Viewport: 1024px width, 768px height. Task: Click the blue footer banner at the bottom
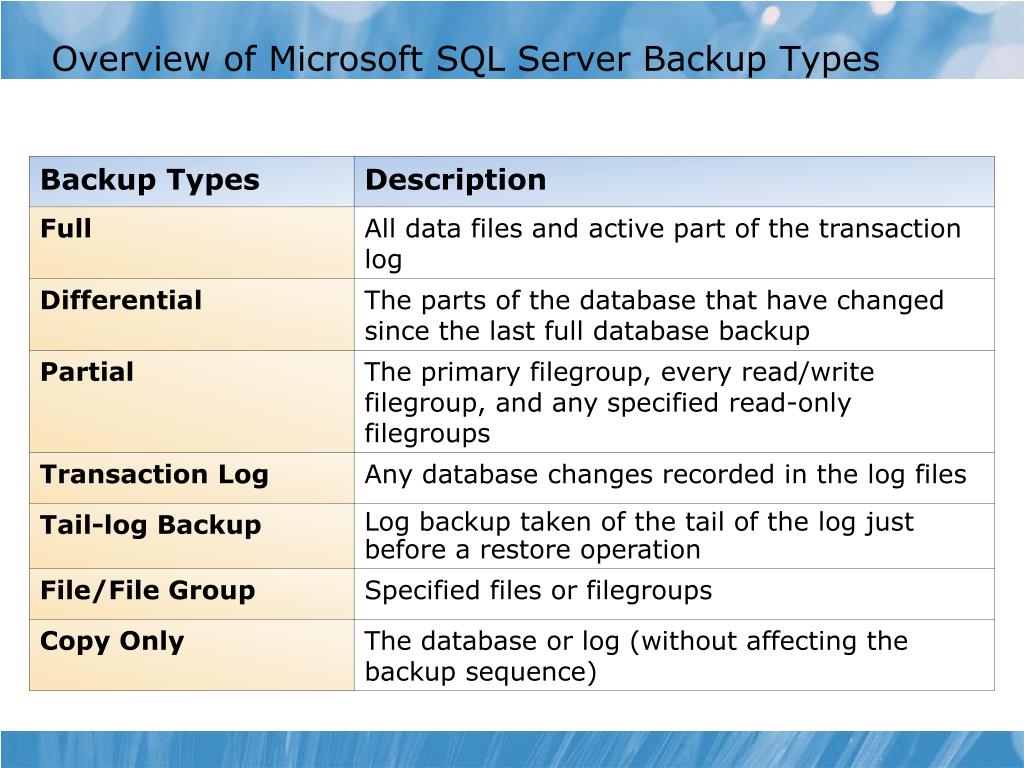pos(512,749)
